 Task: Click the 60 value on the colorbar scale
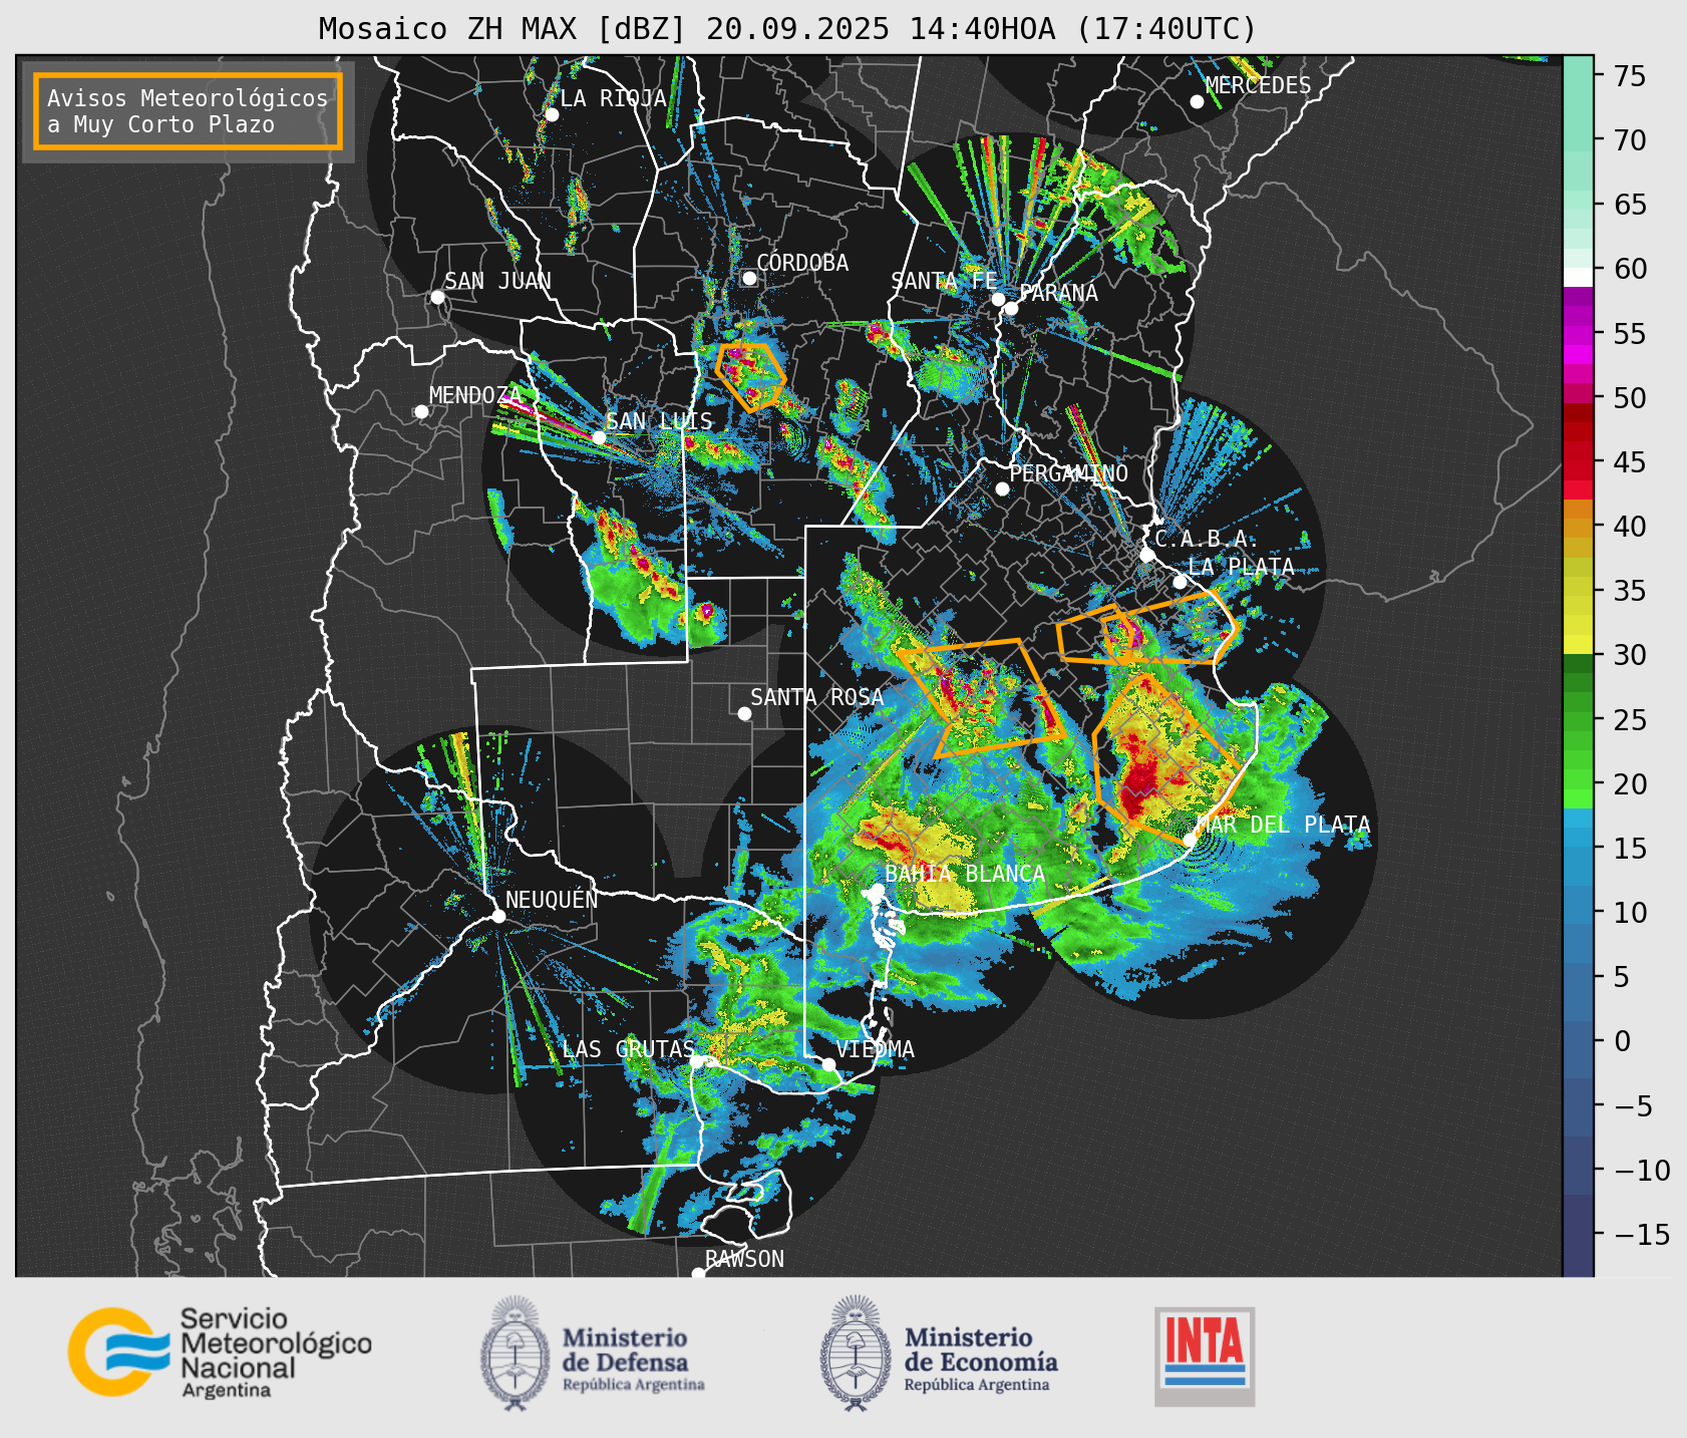point(1629,269)
